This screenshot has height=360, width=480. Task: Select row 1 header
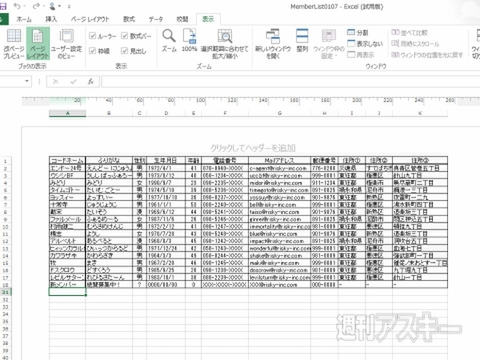pyautogui.click(x=5, y=161)
